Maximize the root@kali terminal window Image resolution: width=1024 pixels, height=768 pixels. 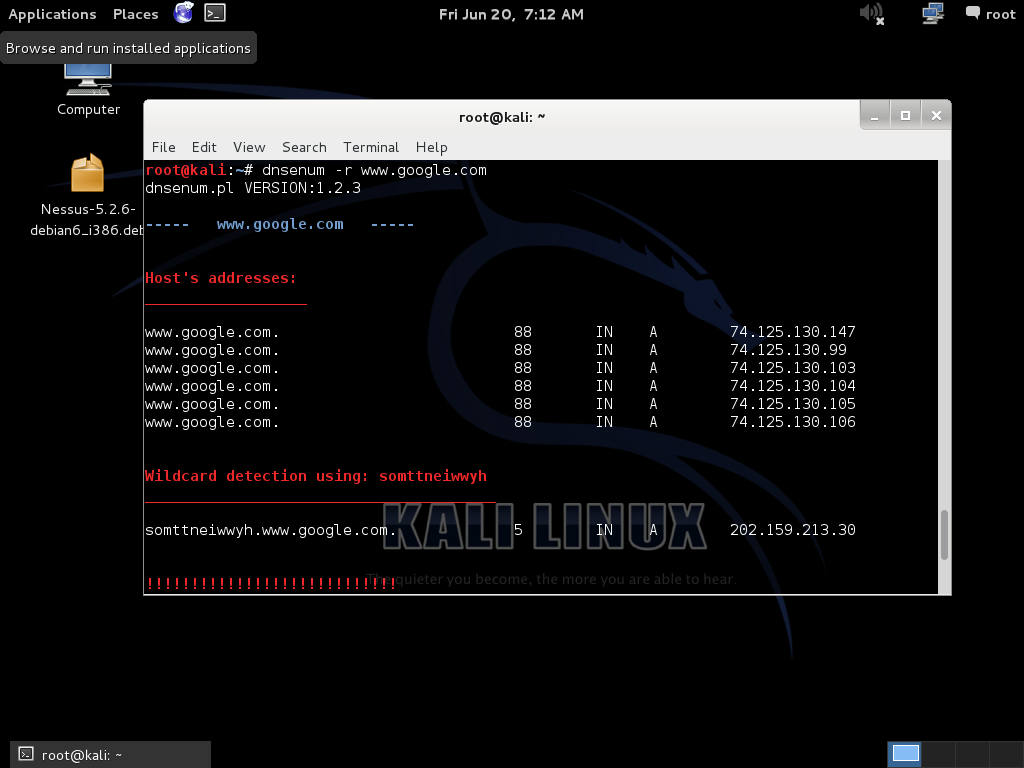pos(905,116)
